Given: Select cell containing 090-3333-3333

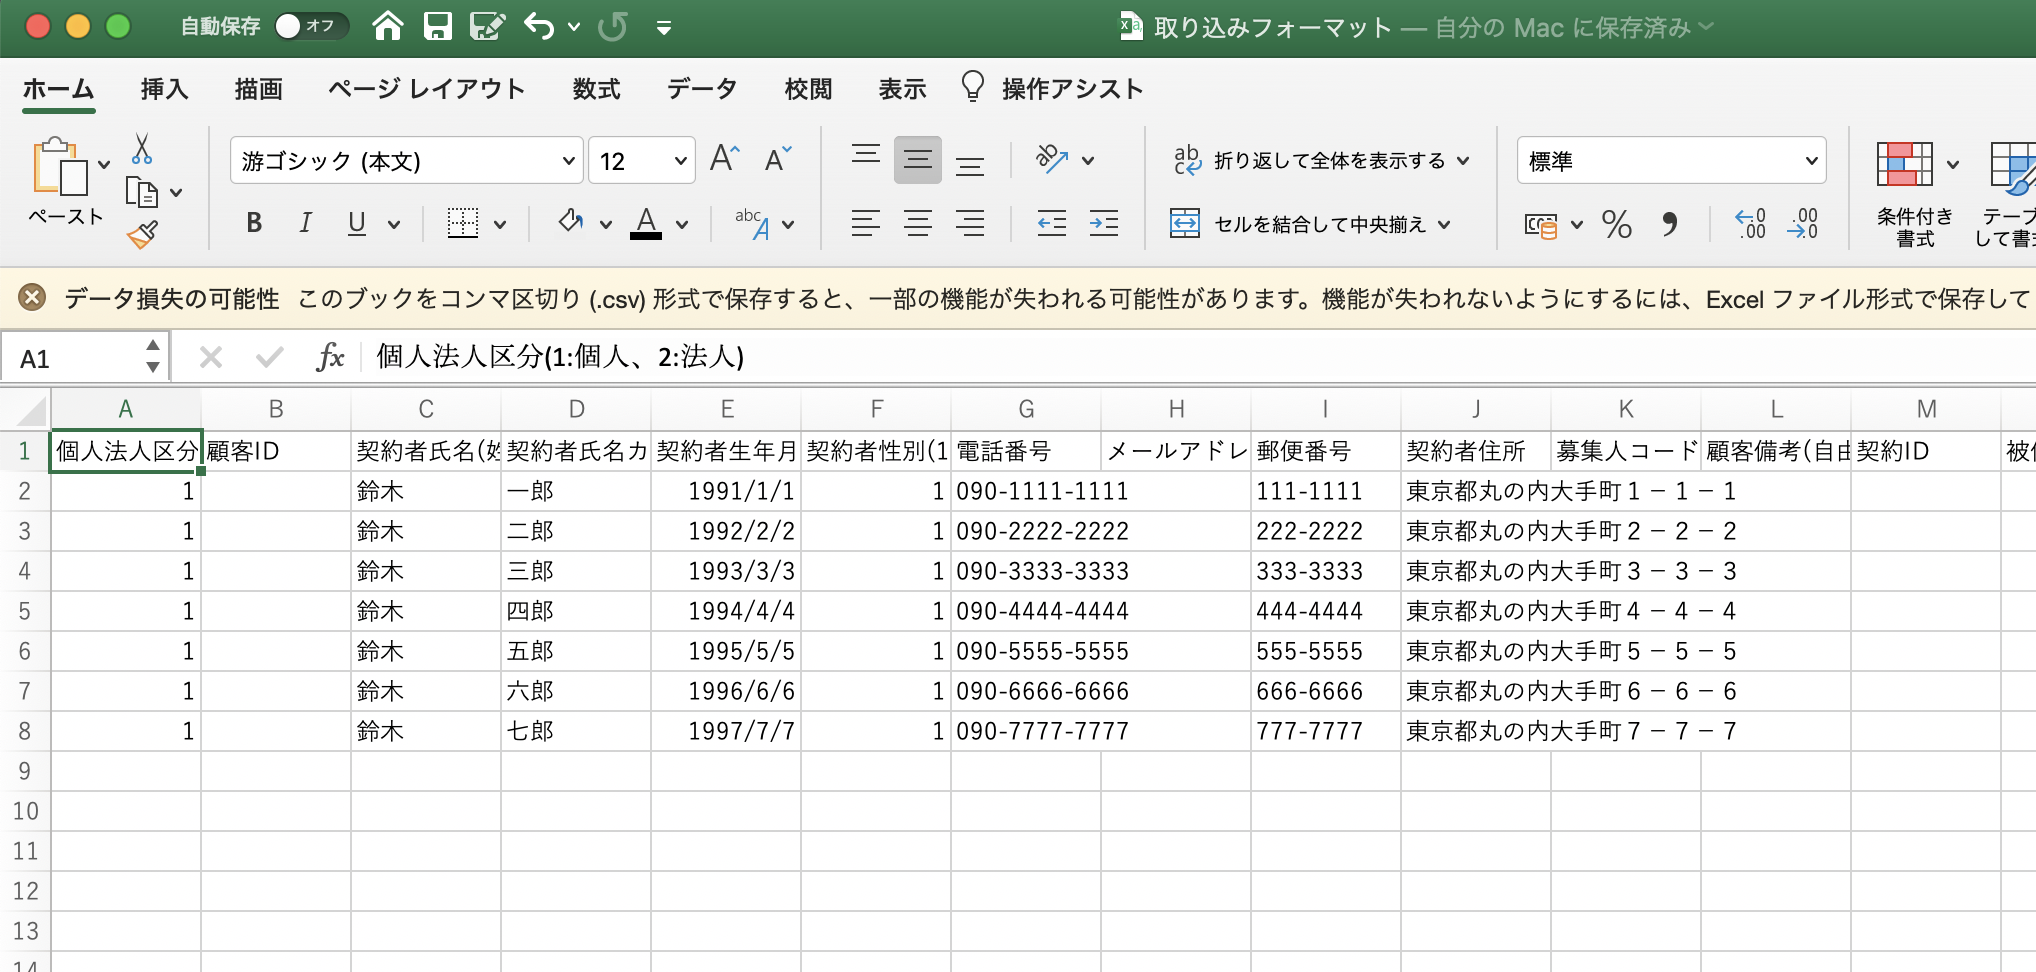Looking at the screenshot, I should [1026, 570].
